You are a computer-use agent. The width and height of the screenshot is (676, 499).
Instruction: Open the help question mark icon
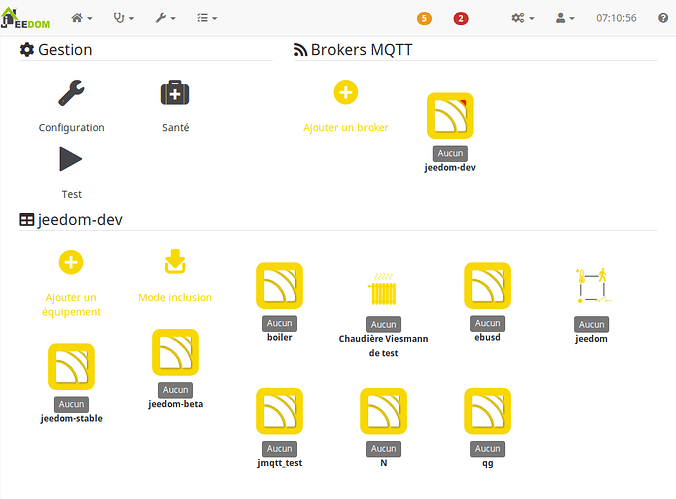coord(663,18)
